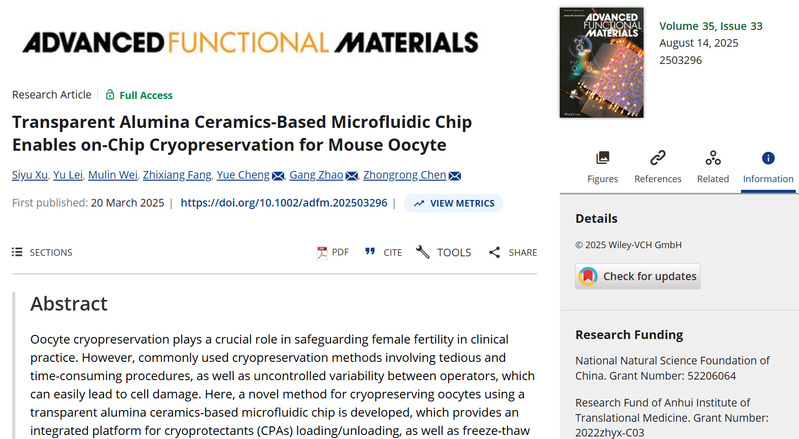Email Gang Zhao via envelope icon
The height and width of the screenshot is (439, 799).
pos(351,176)
